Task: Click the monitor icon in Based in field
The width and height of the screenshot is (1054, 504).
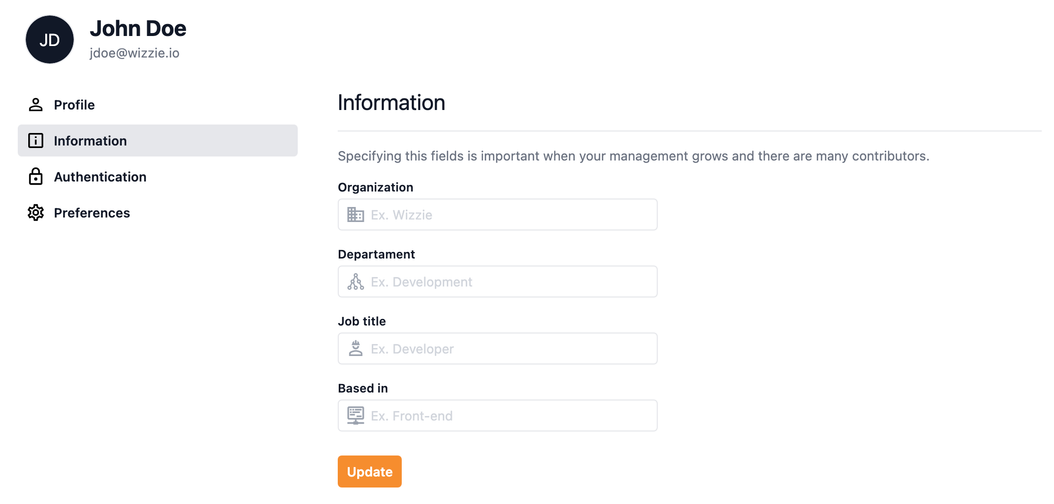Action: coord(355,416)
